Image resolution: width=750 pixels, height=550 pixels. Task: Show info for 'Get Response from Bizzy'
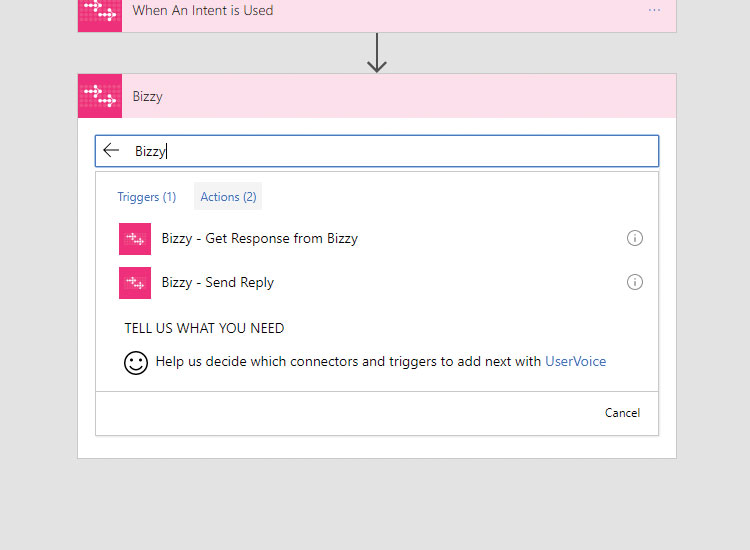pos(635,238)
